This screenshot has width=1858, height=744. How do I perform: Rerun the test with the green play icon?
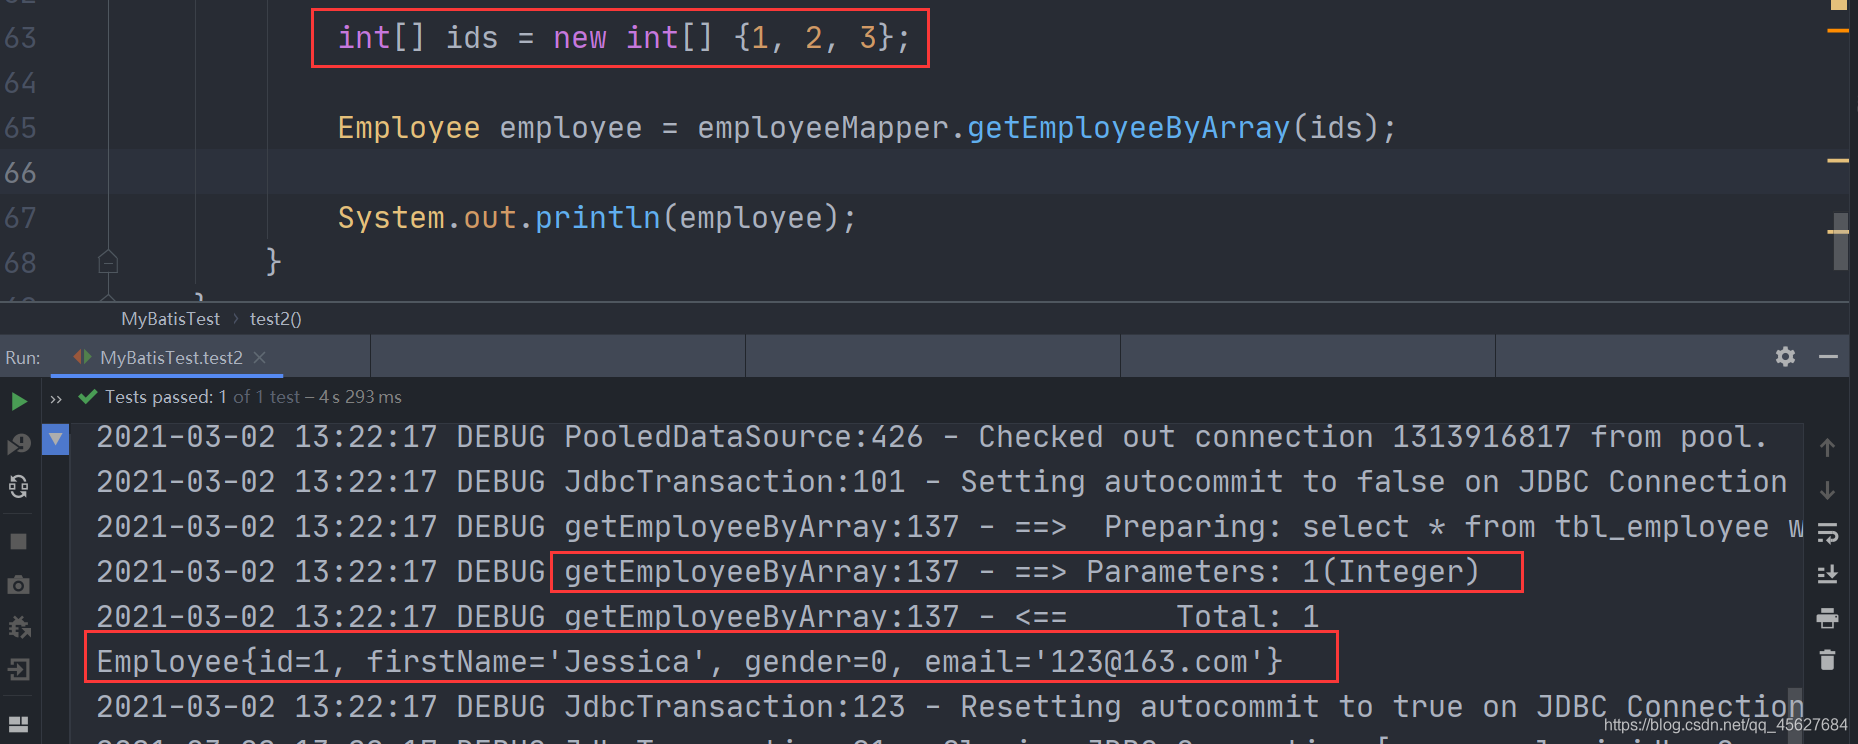point(19,401)
